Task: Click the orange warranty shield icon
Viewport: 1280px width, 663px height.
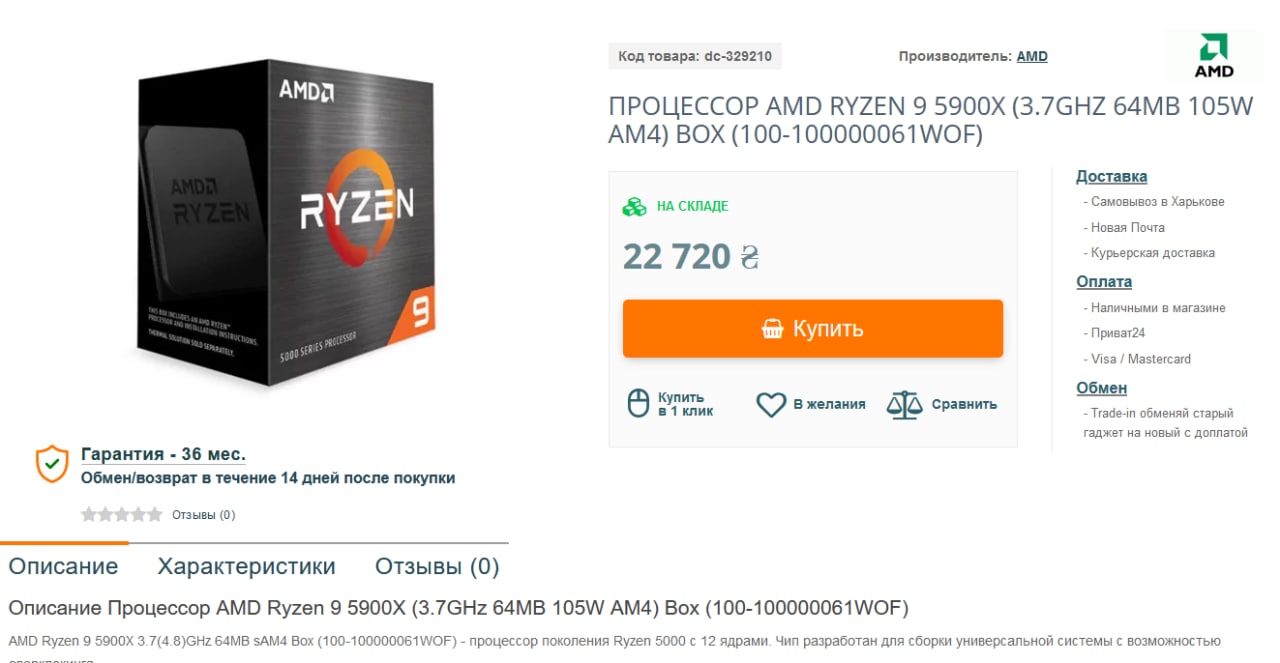Action: 52,464
